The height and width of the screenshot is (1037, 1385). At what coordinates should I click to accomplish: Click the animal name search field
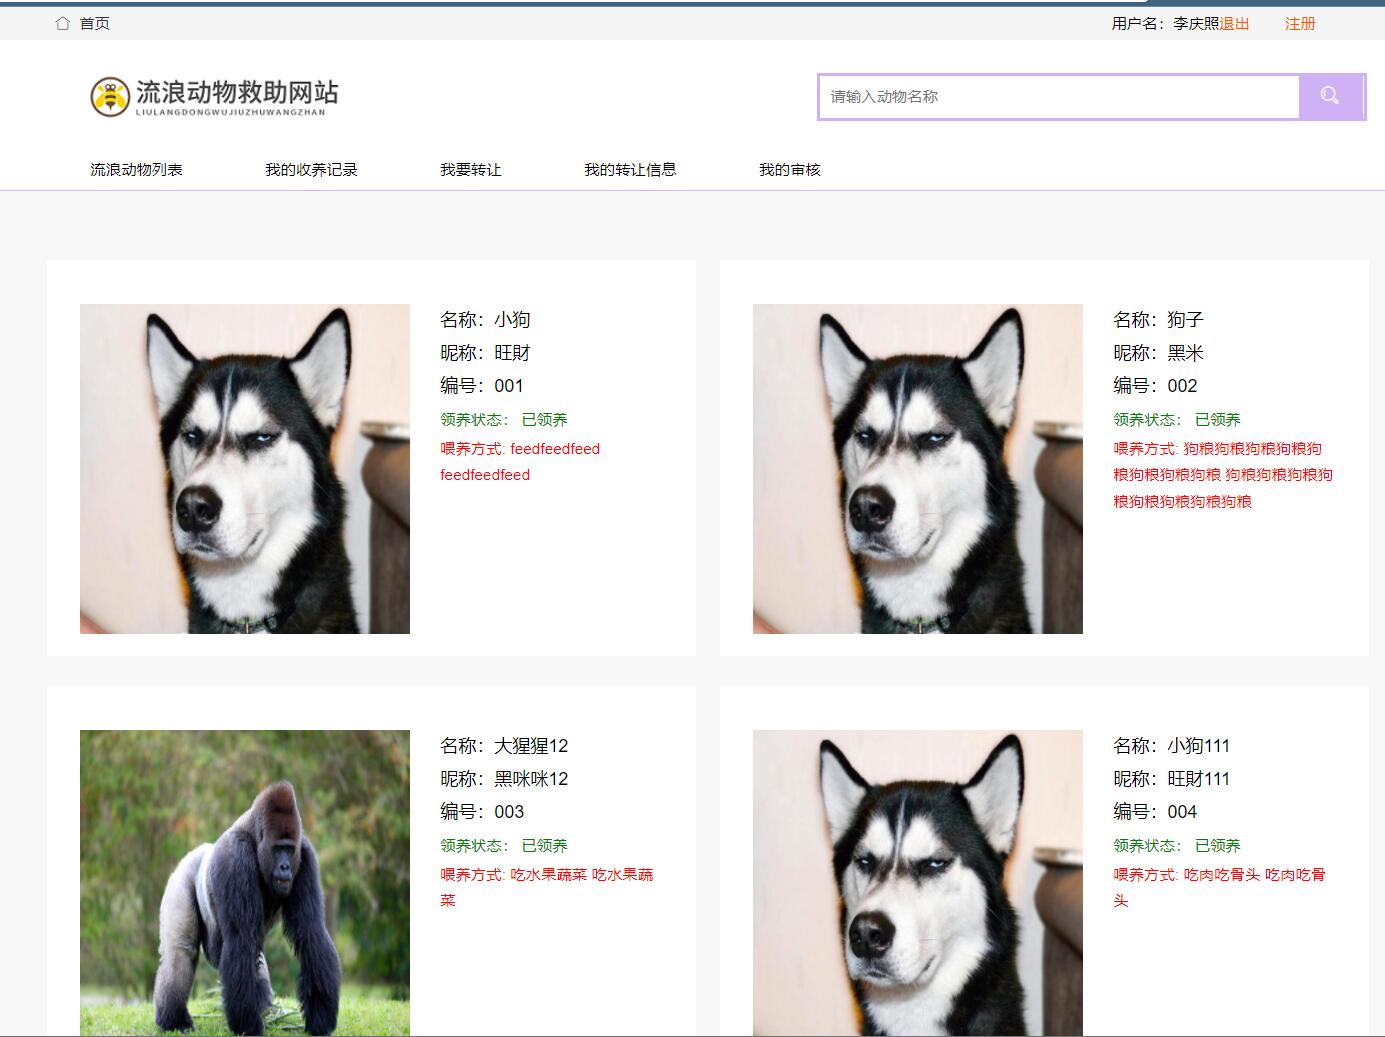[x=1058, y=97]
